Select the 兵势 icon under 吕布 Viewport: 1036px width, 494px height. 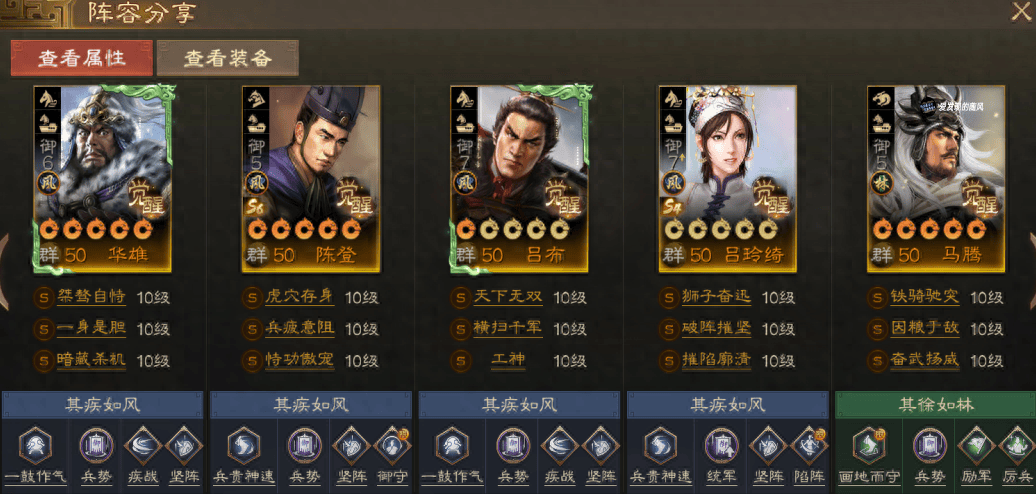click(513, 445)
